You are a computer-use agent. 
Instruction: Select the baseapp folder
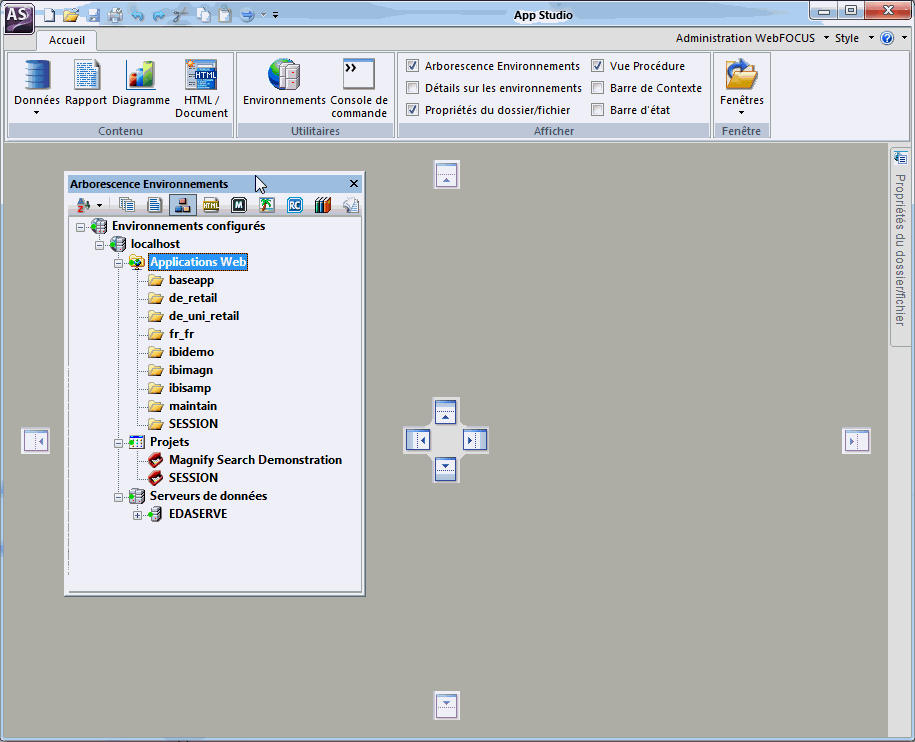[191, 280]
